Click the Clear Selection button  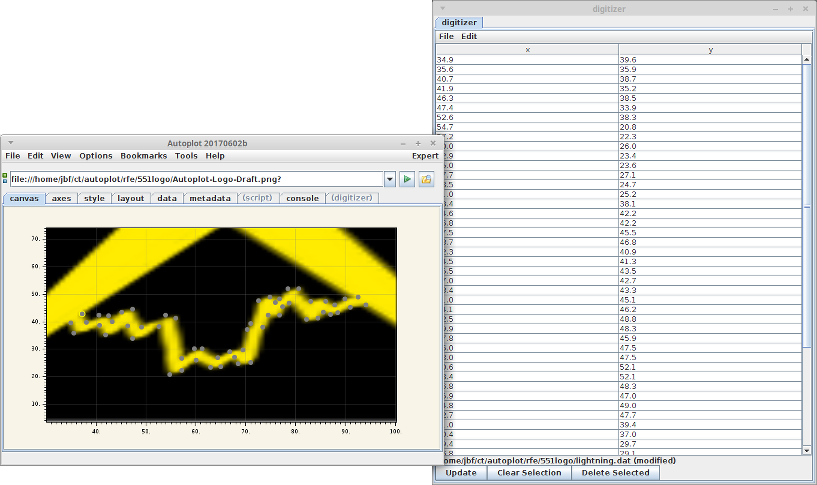[x=529, y=472]
